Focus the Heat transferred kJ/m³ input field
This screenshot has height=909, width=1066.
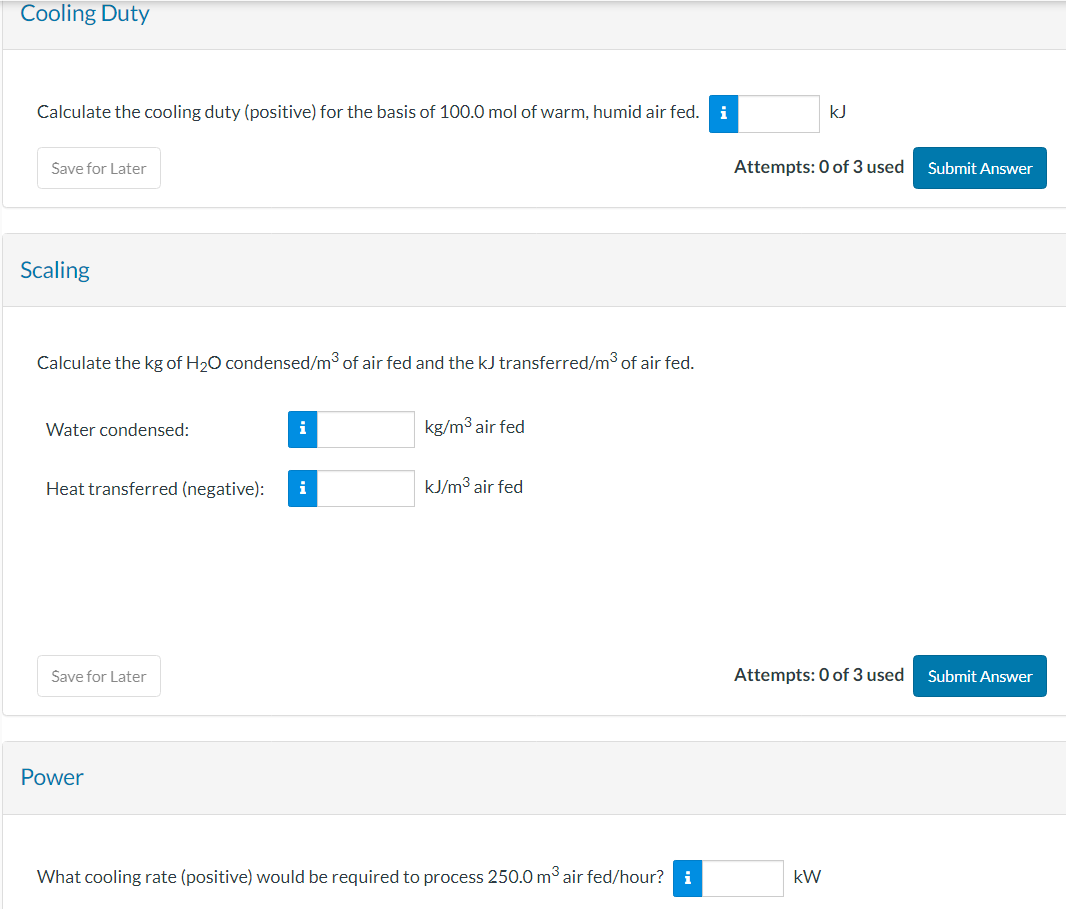(366, 488)
